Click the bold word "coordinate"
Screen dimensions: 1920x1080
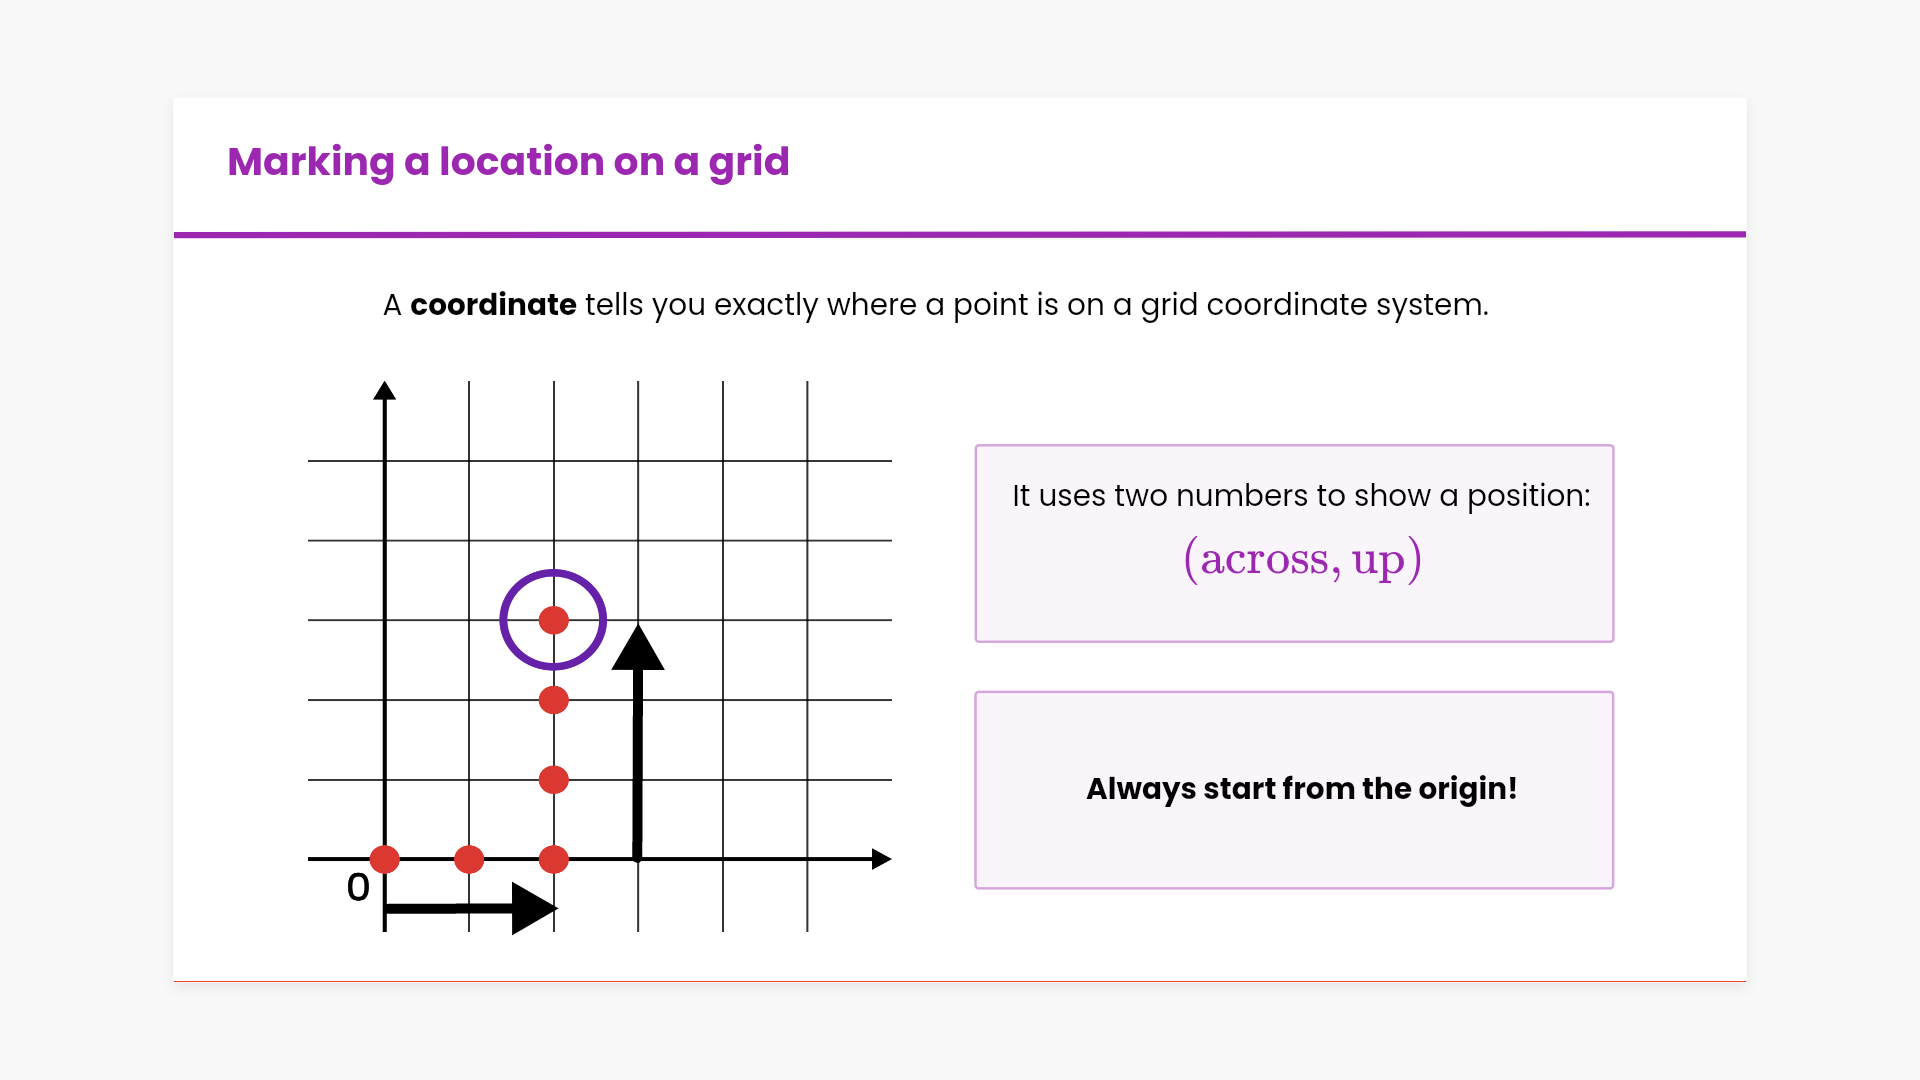coord(493,305)
